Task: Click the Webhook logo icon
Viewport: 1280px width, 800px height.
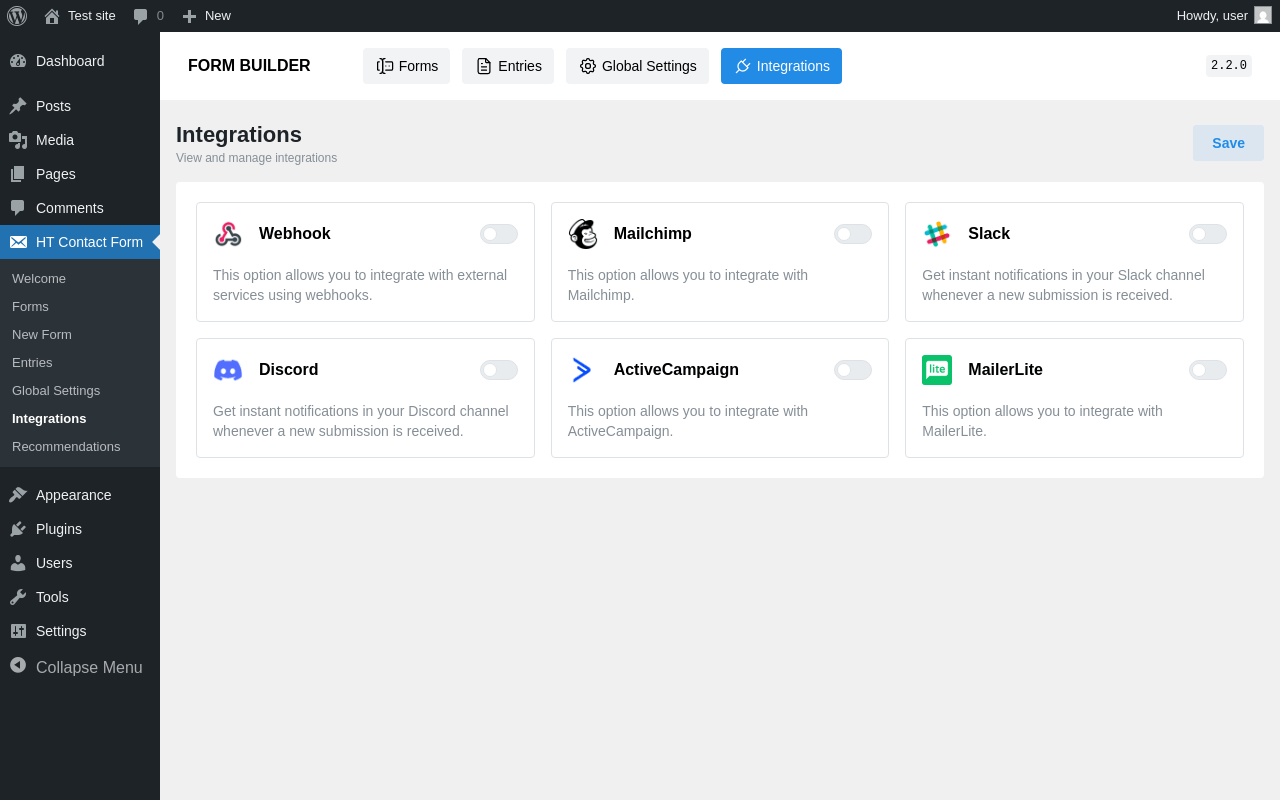Action: coord(228,234)
